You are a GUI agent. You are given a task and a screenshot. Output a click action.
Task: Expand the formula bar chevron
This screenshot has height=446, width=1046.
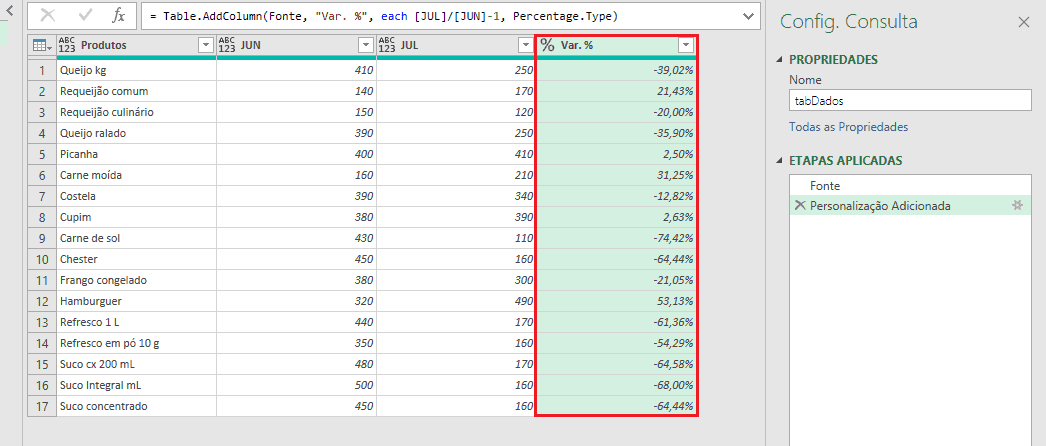coord(748,15)
